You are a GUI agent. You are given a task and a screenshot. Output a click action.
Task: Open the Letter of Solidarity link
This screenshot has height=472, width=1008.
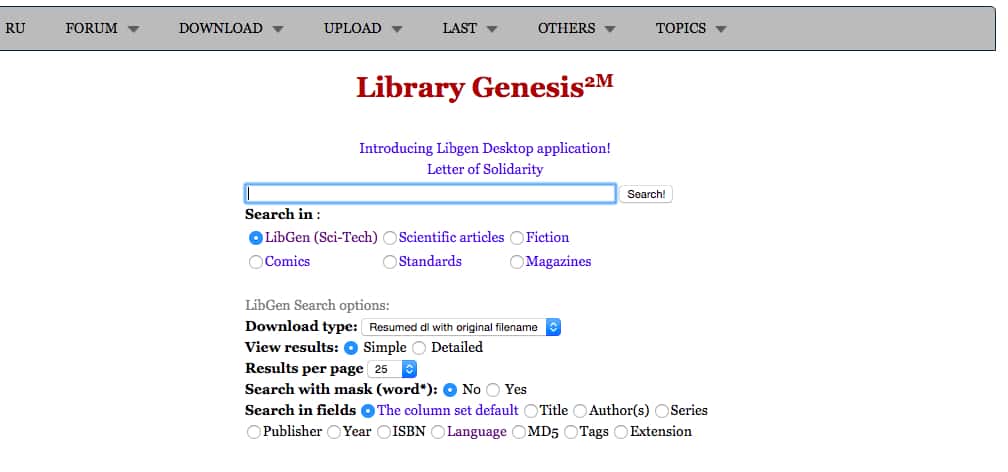484,169
